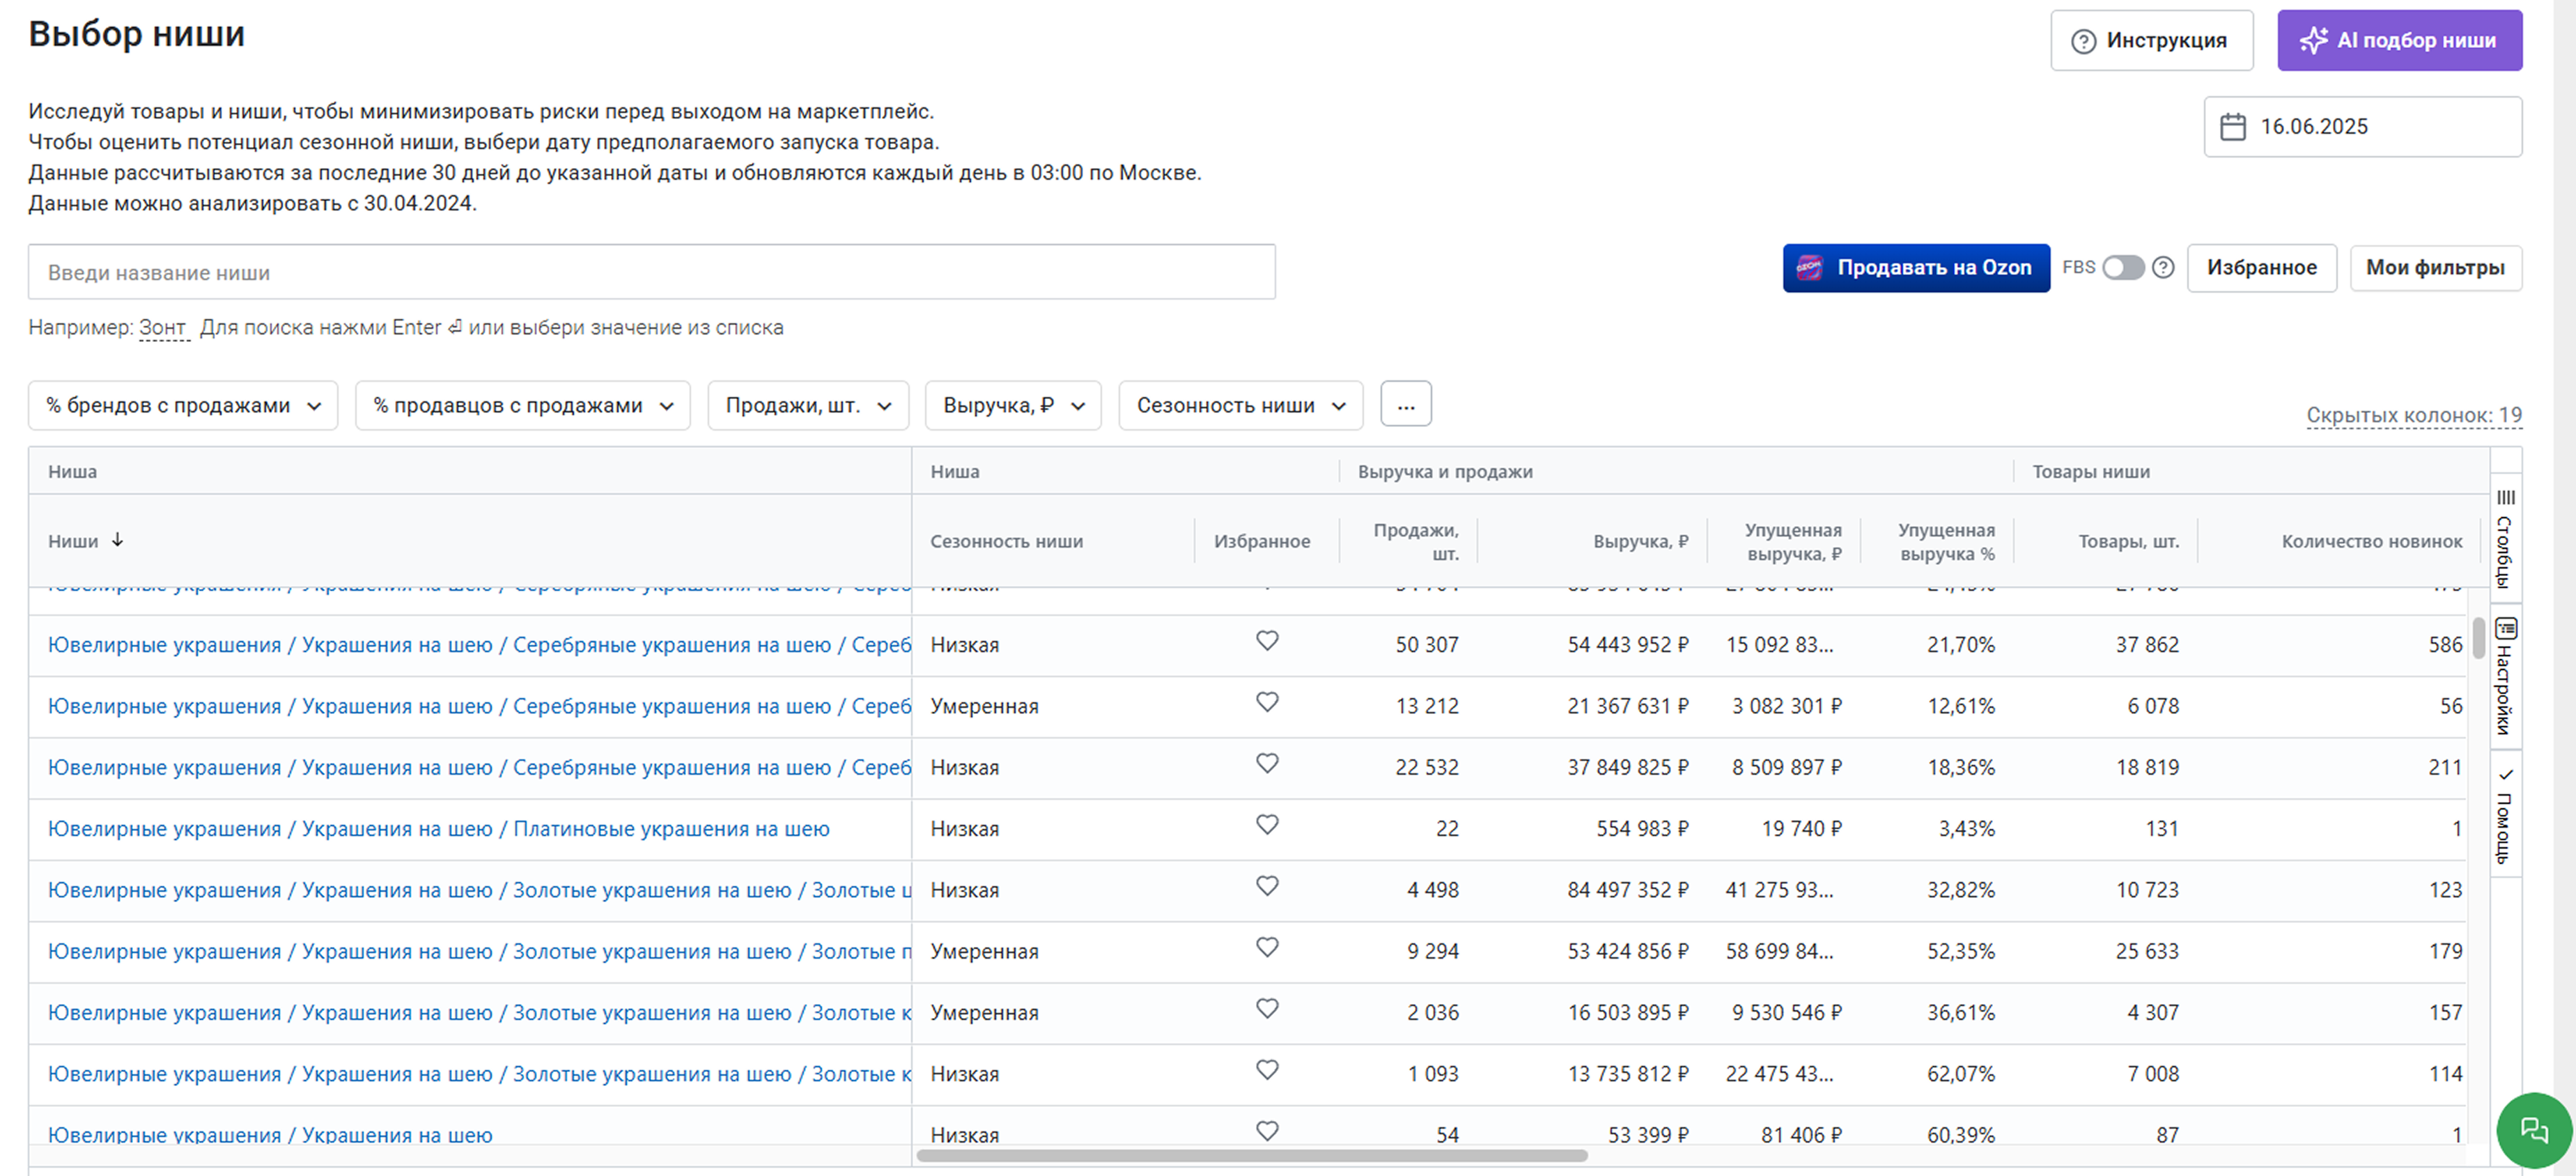The height and width of the screenshot is (1176, 2576).
Task: Sort by Продажи, шт. column header
Action: [1415, 541]
